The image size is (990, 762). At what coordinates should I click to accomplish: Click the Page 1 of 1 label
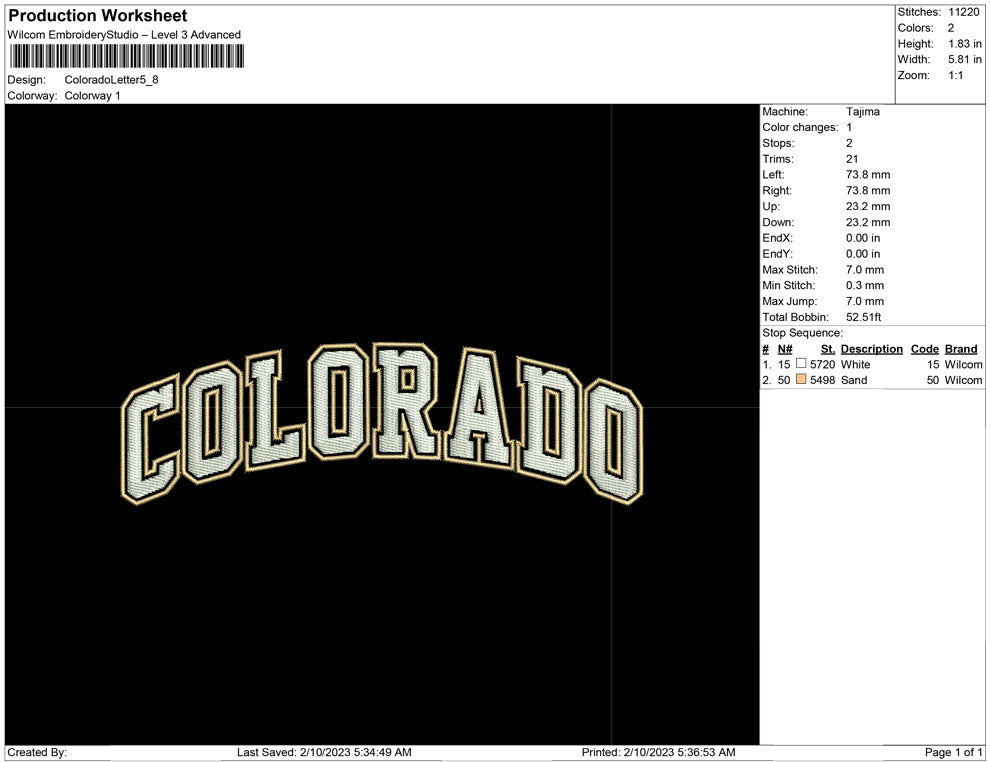click(953, 751)
